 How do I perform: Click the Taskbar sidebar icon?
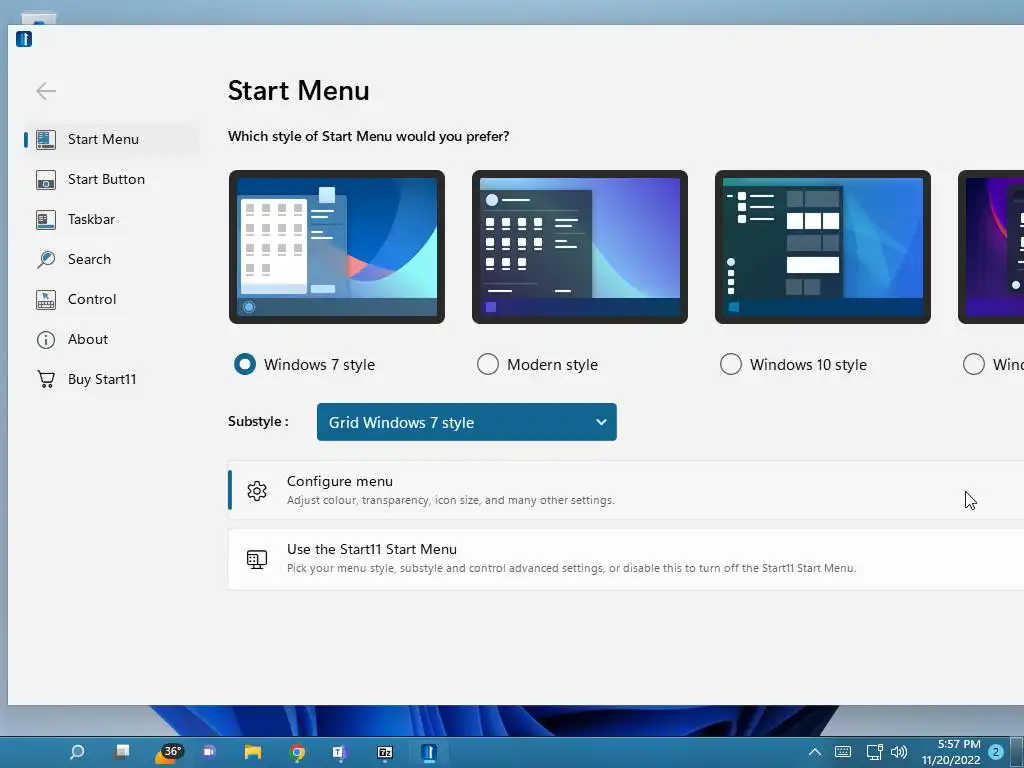point(46,219)
